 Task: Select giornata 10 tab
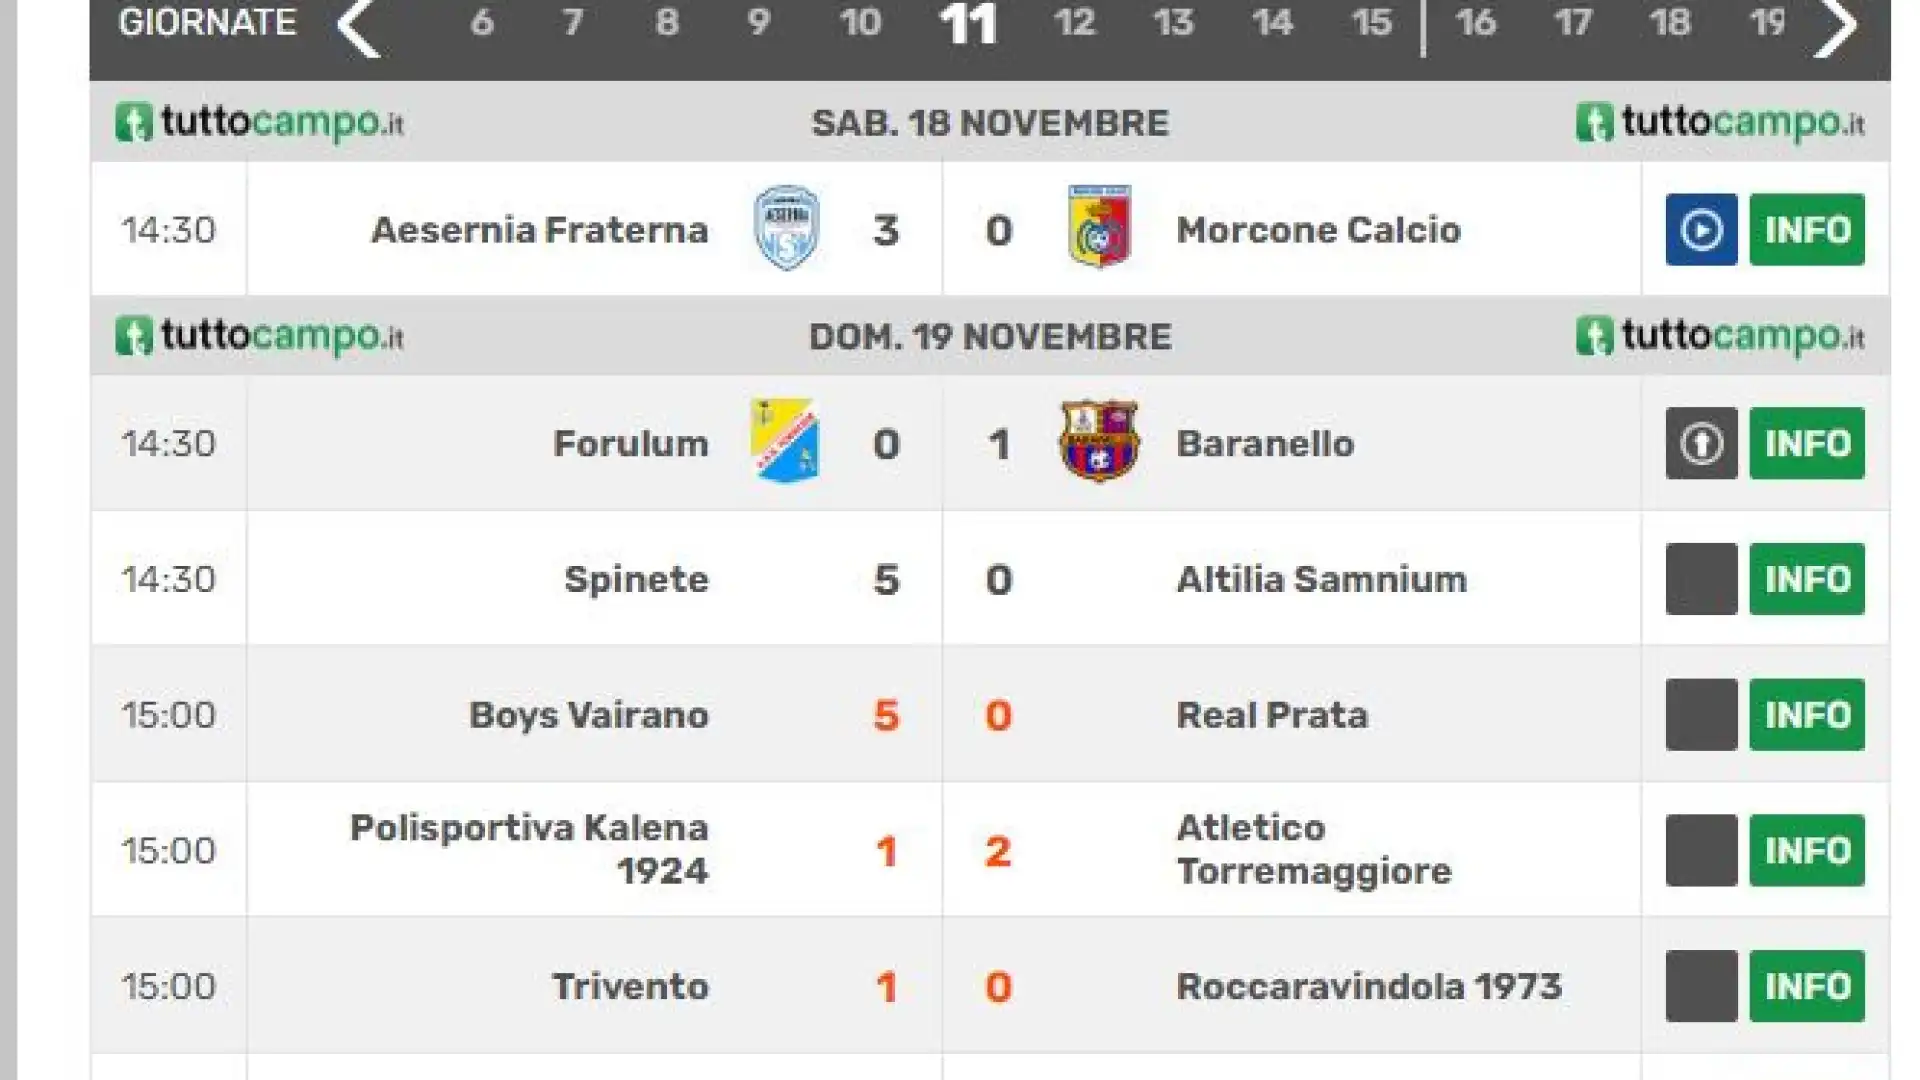click(x=860, y=22)
